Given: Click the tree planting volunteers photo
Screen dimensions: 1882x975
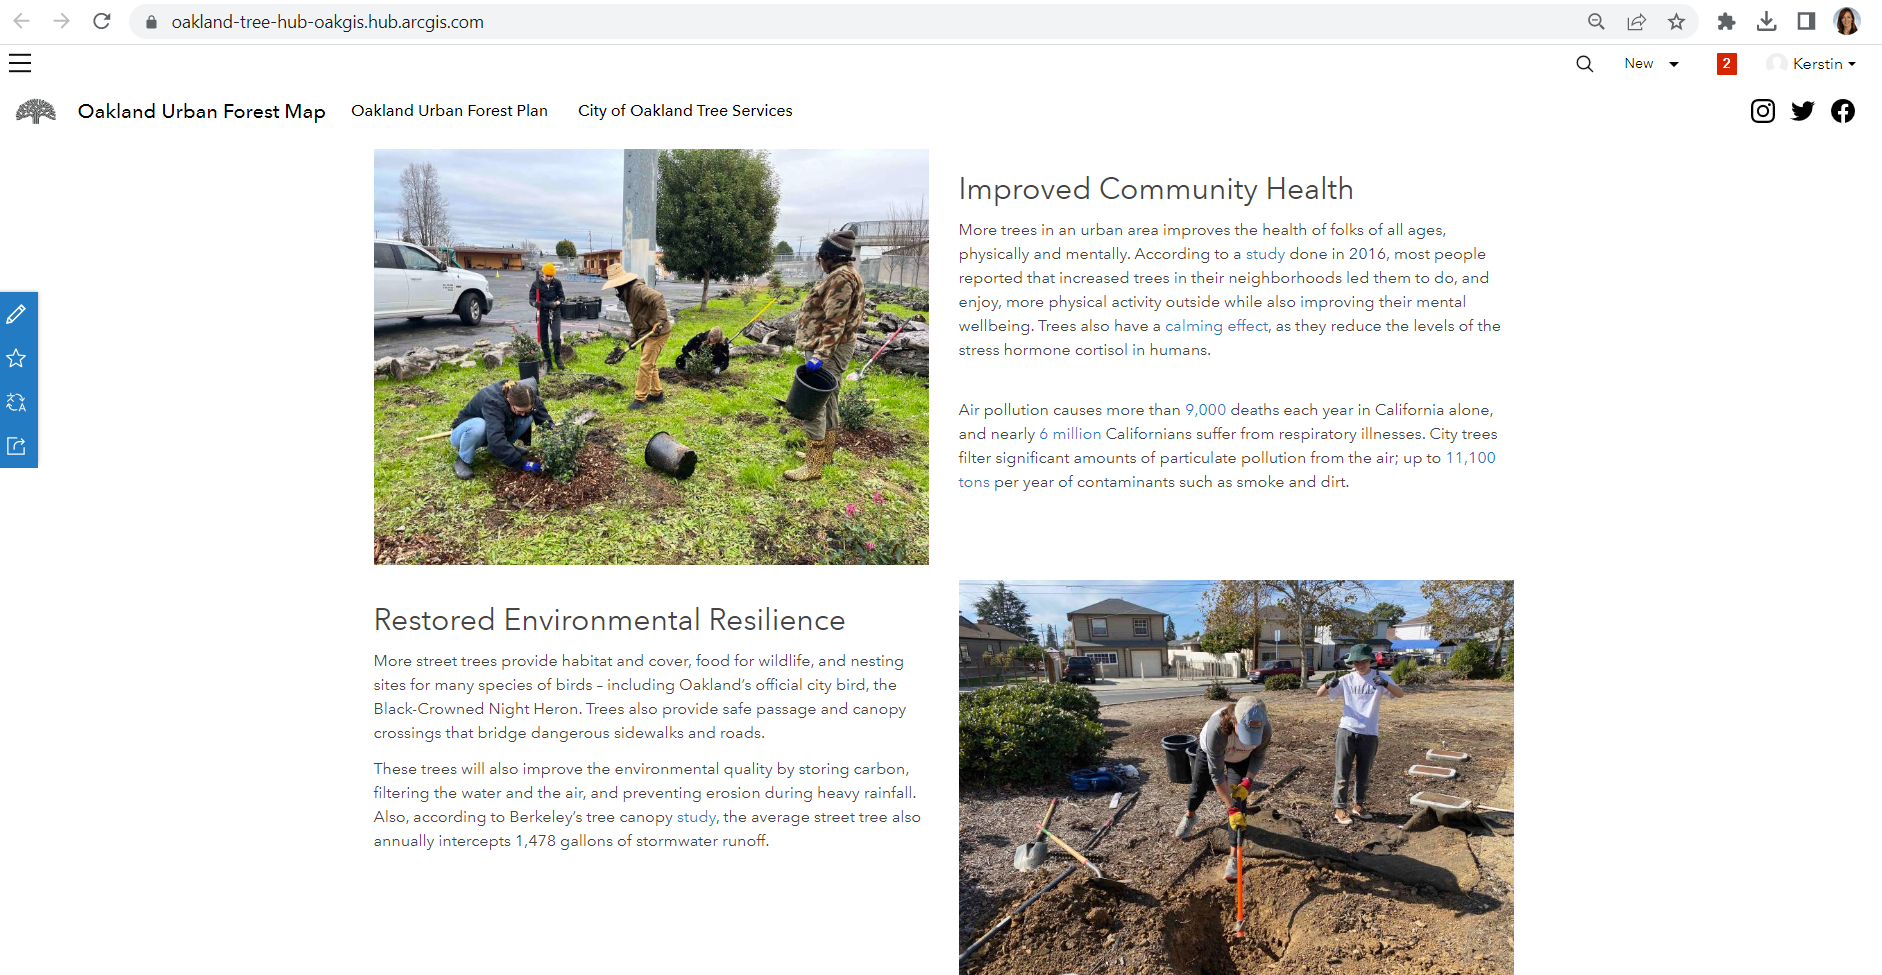Looking at the screenshot, I should click(651, 357).
